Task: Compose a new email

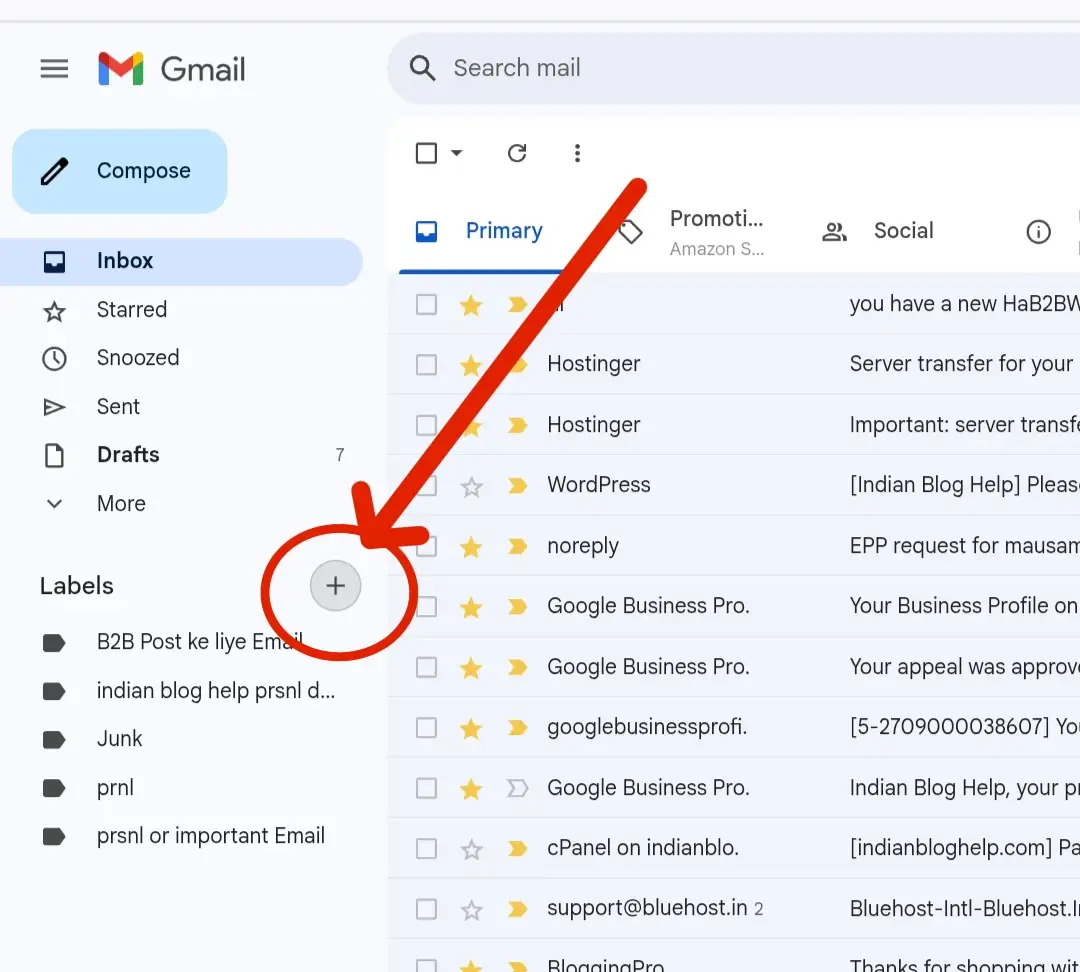Action: (x=119, y=171)
